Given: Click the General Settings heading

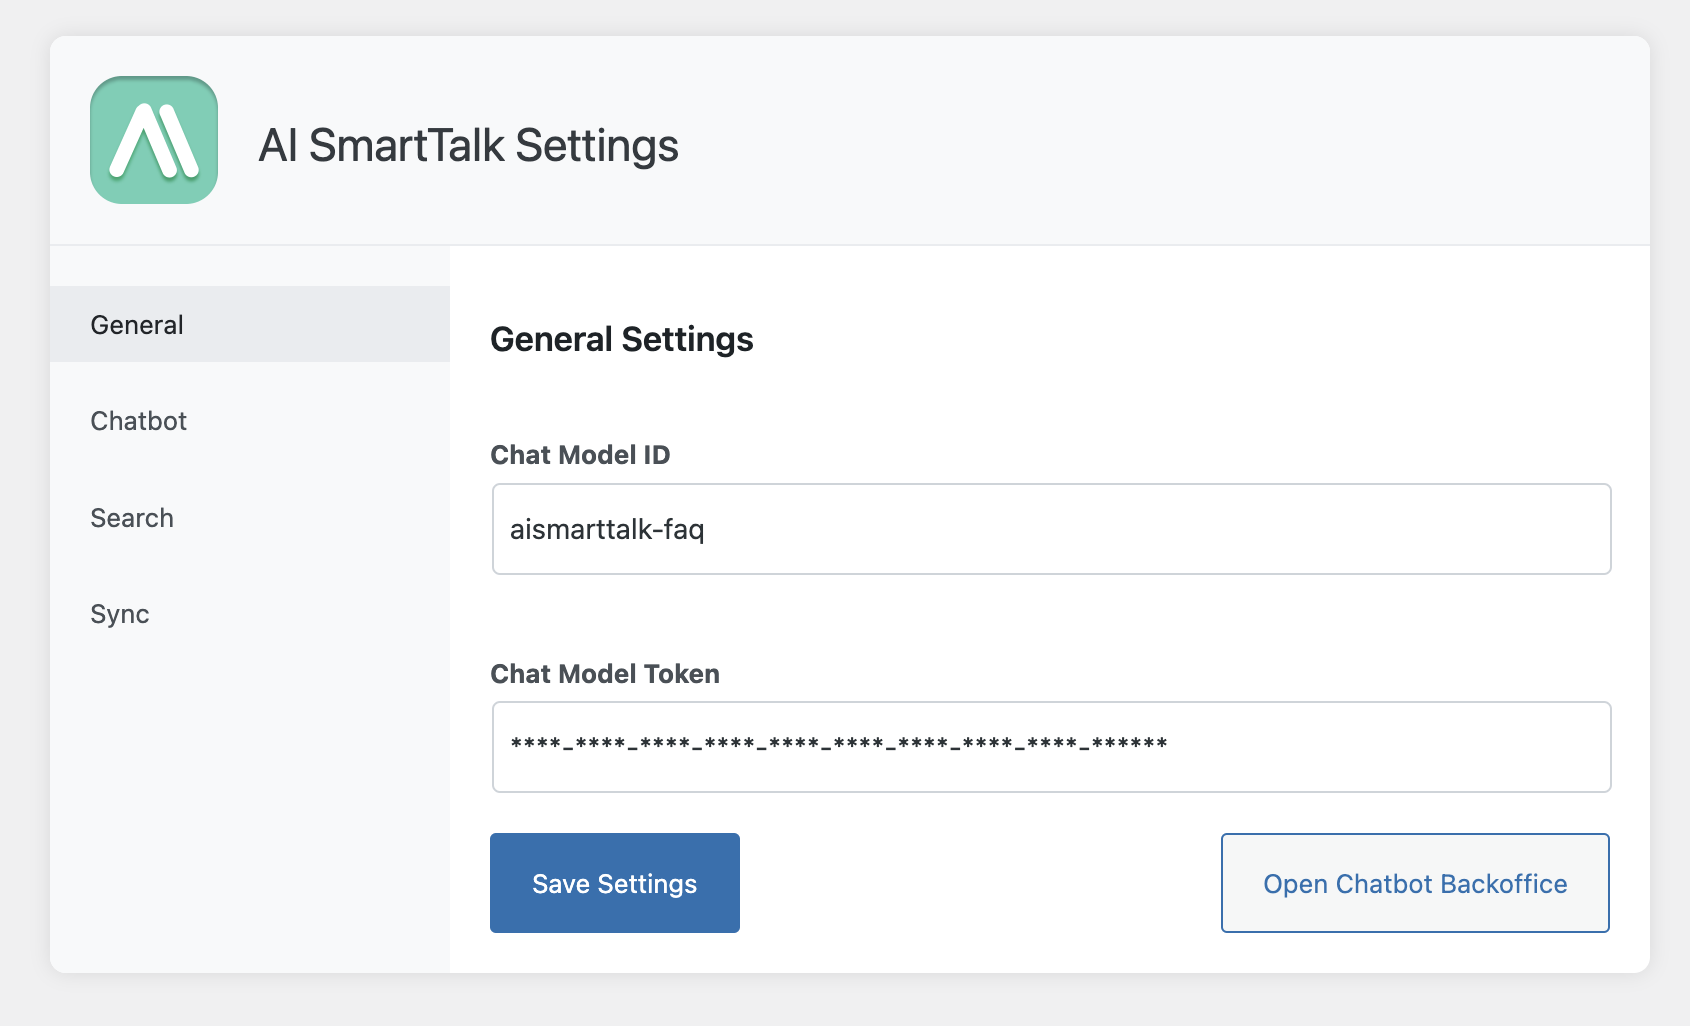Looking at the screenshot, I should pos(622,340).
